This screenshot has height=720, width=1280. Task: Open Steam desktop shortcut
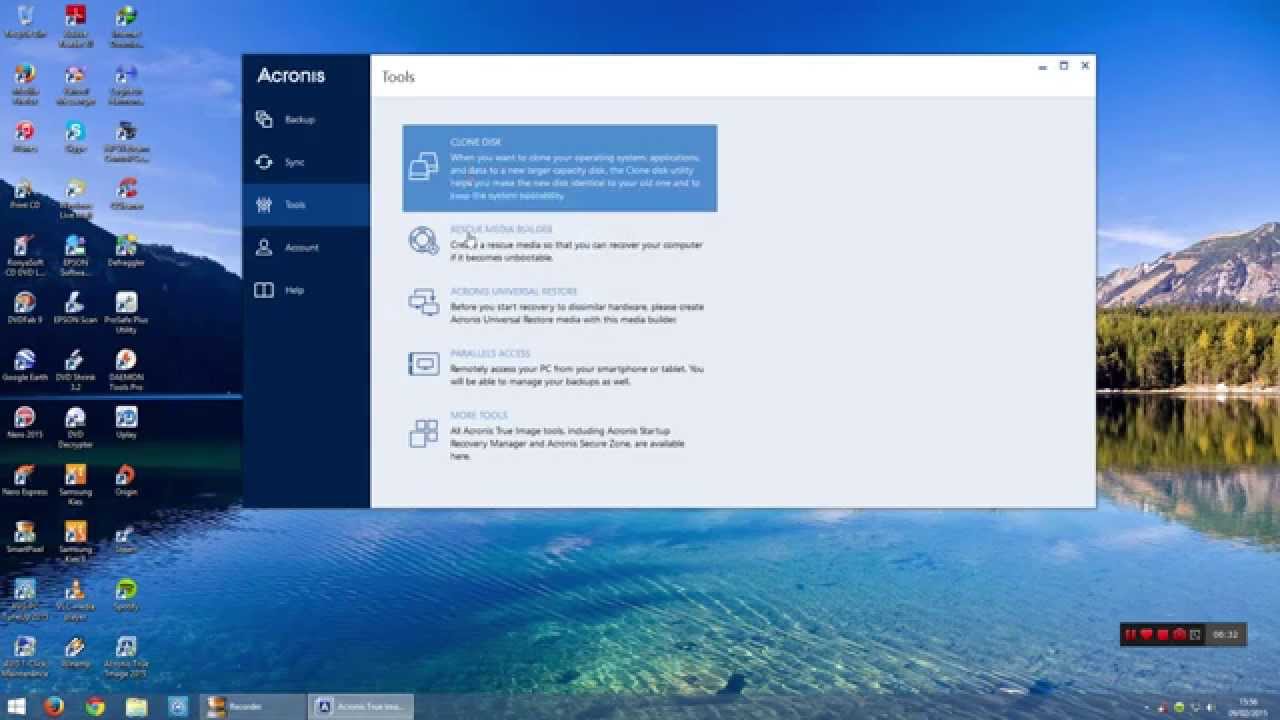pos(126,538)
